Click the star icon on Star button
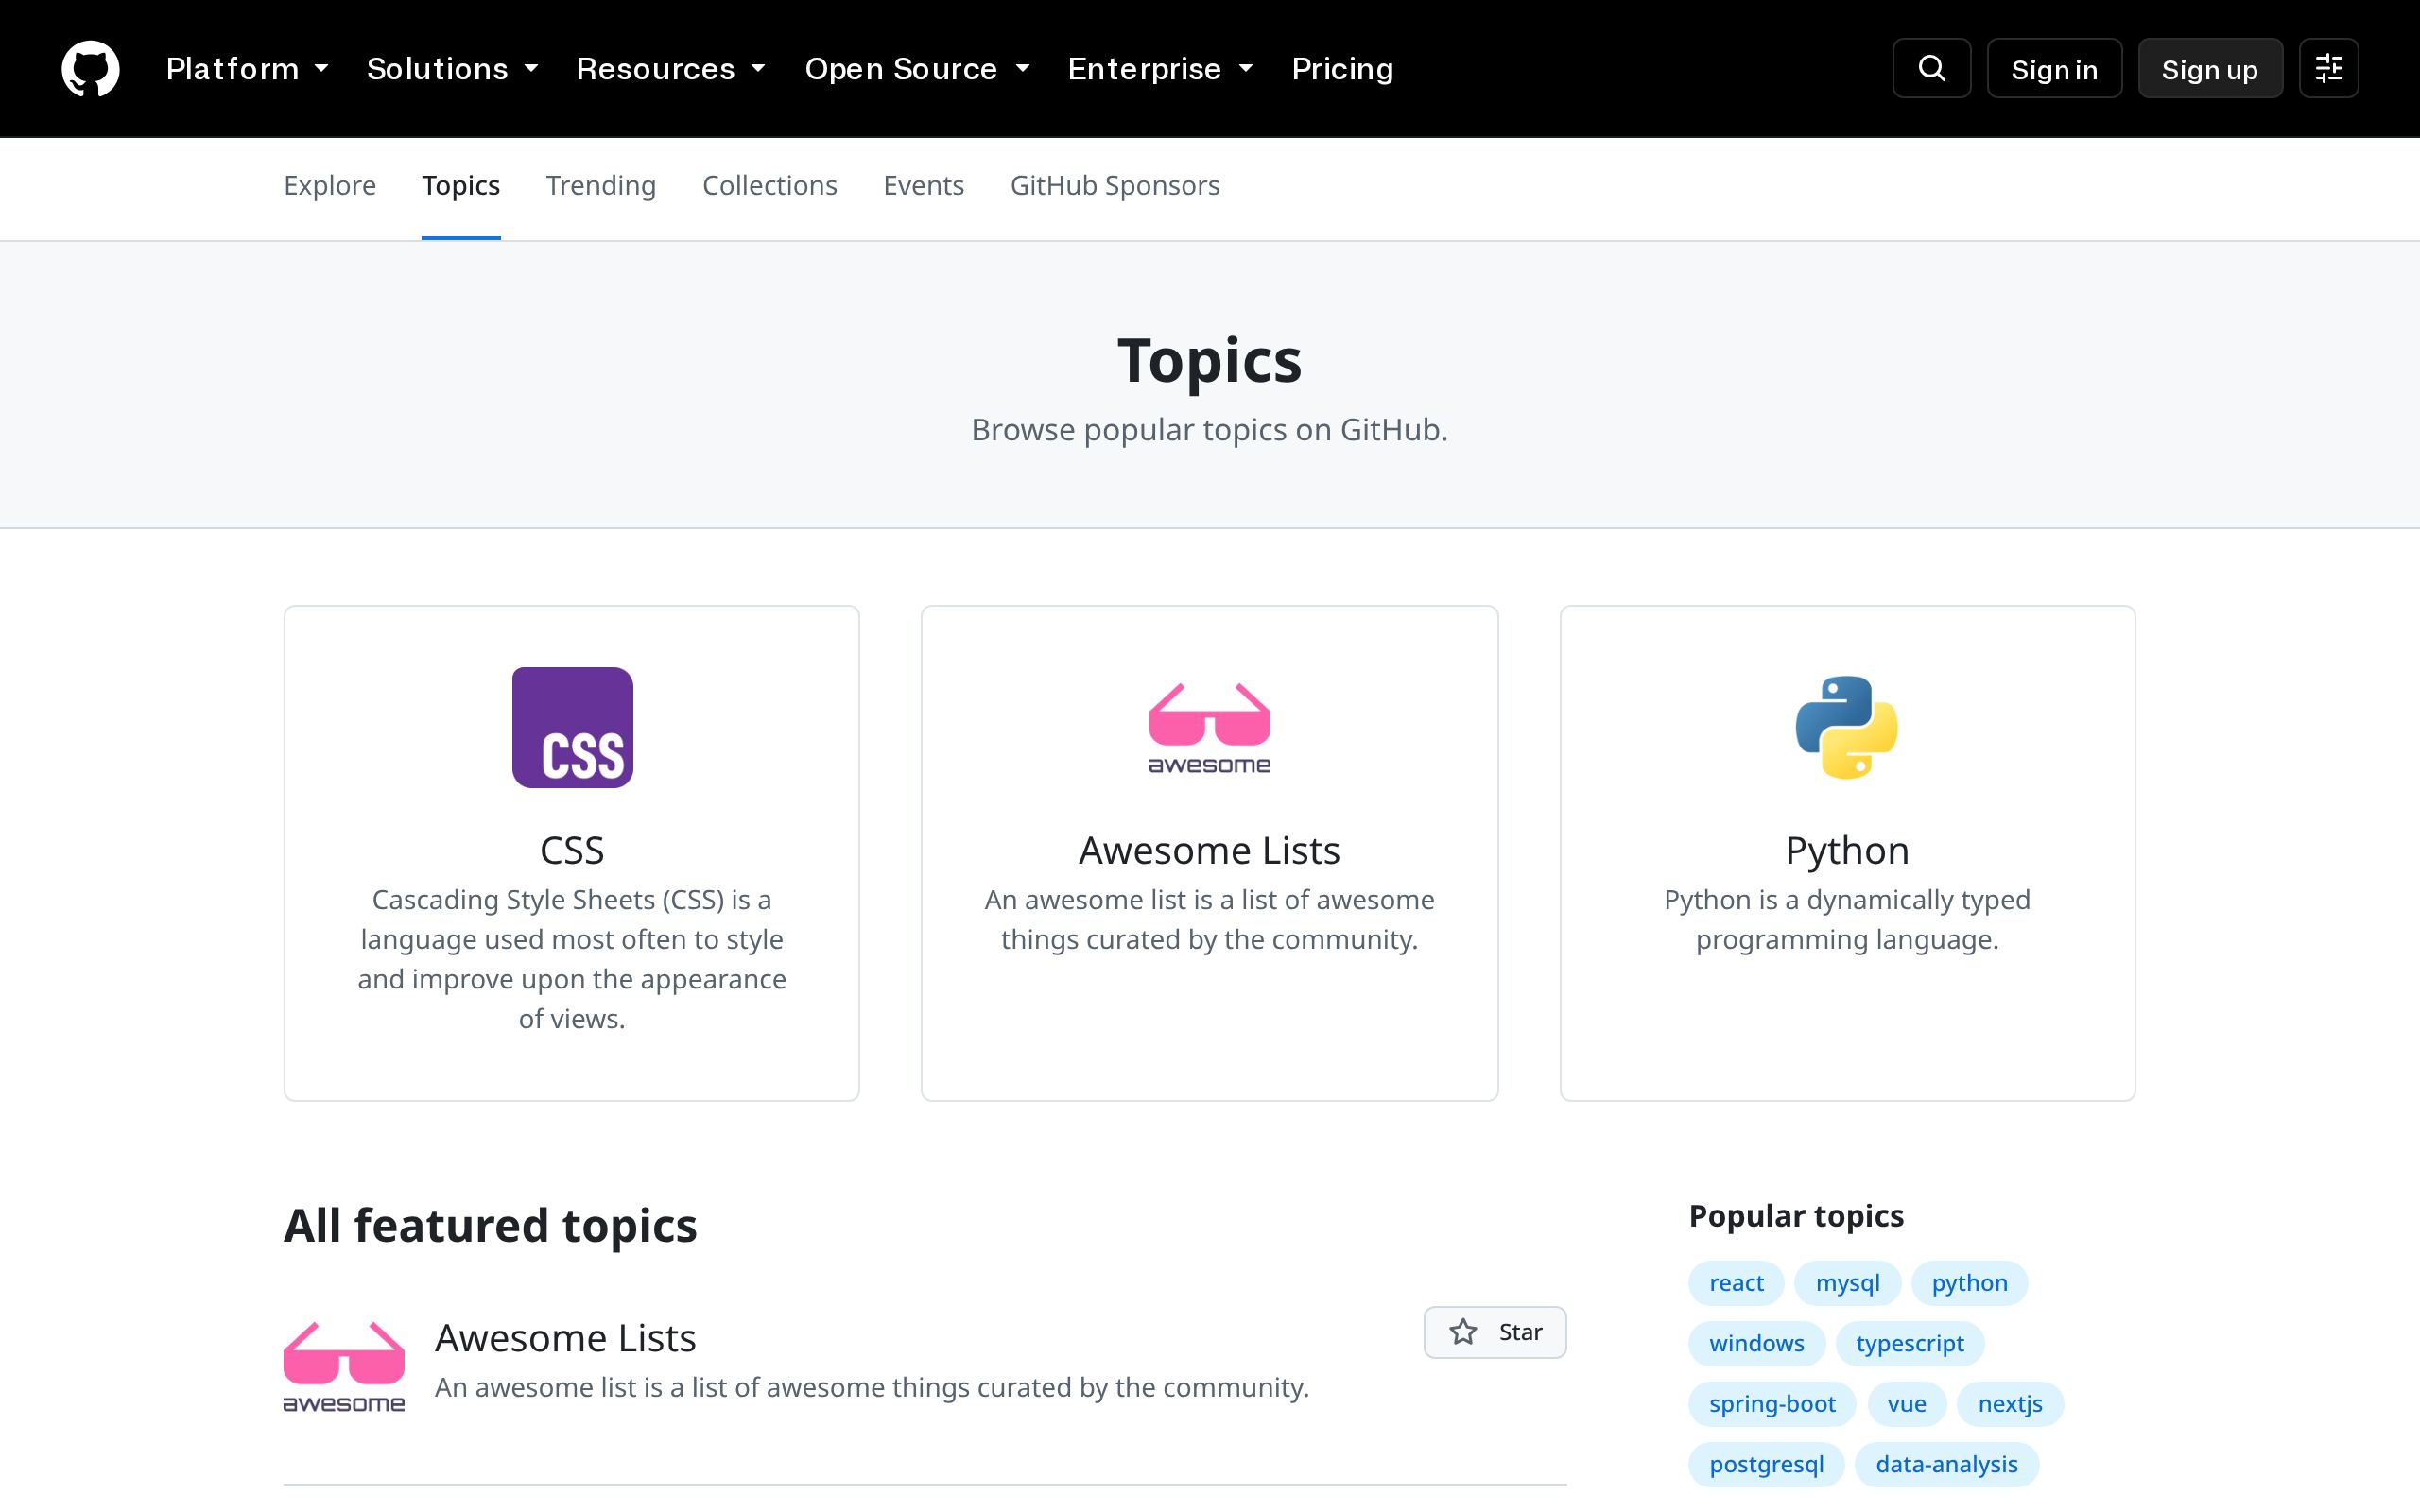Screen dimensions: 2420x1512 1463,1332
